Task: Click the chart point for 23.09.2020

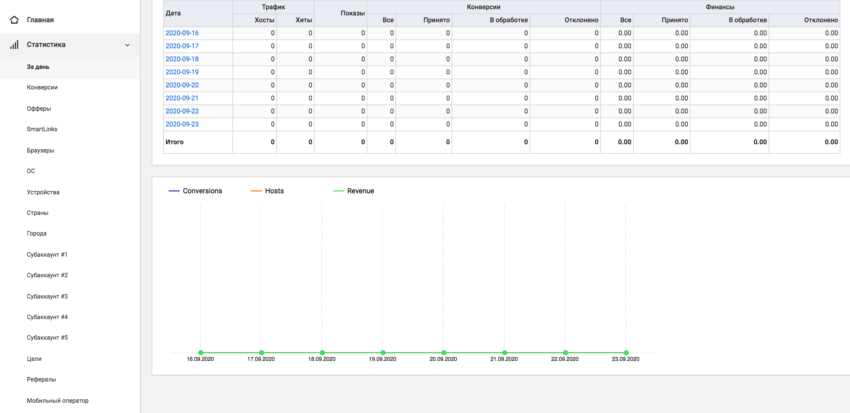Action: click(626, 353)
